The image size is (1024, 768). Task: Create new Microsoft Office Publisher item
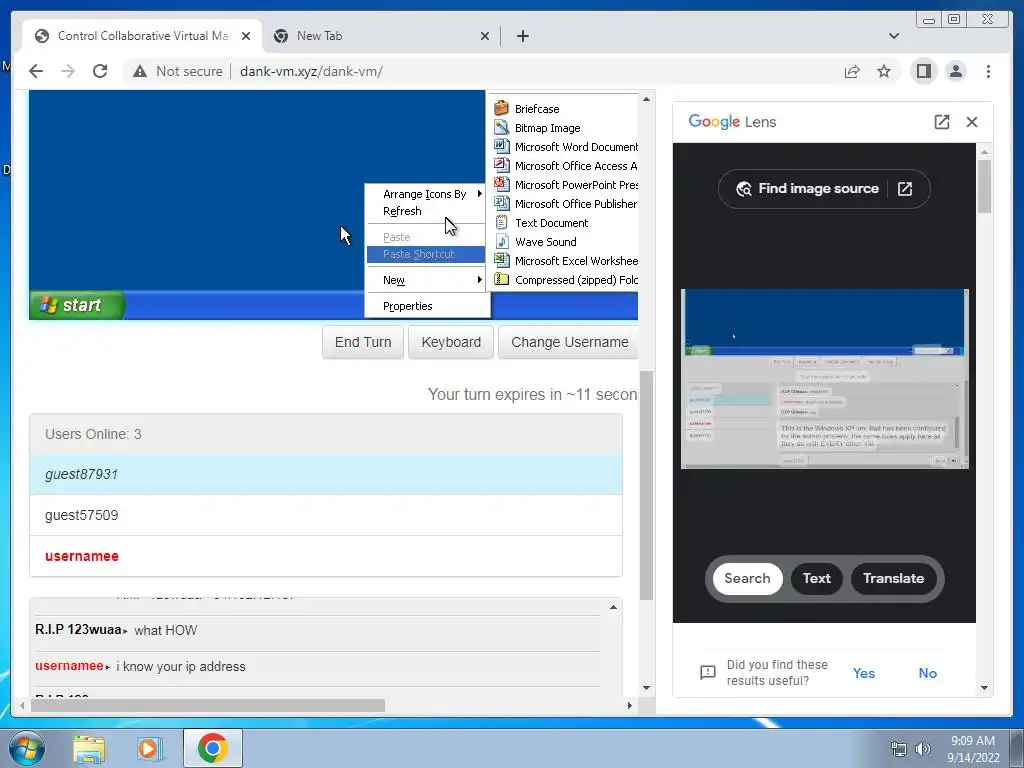564,204
